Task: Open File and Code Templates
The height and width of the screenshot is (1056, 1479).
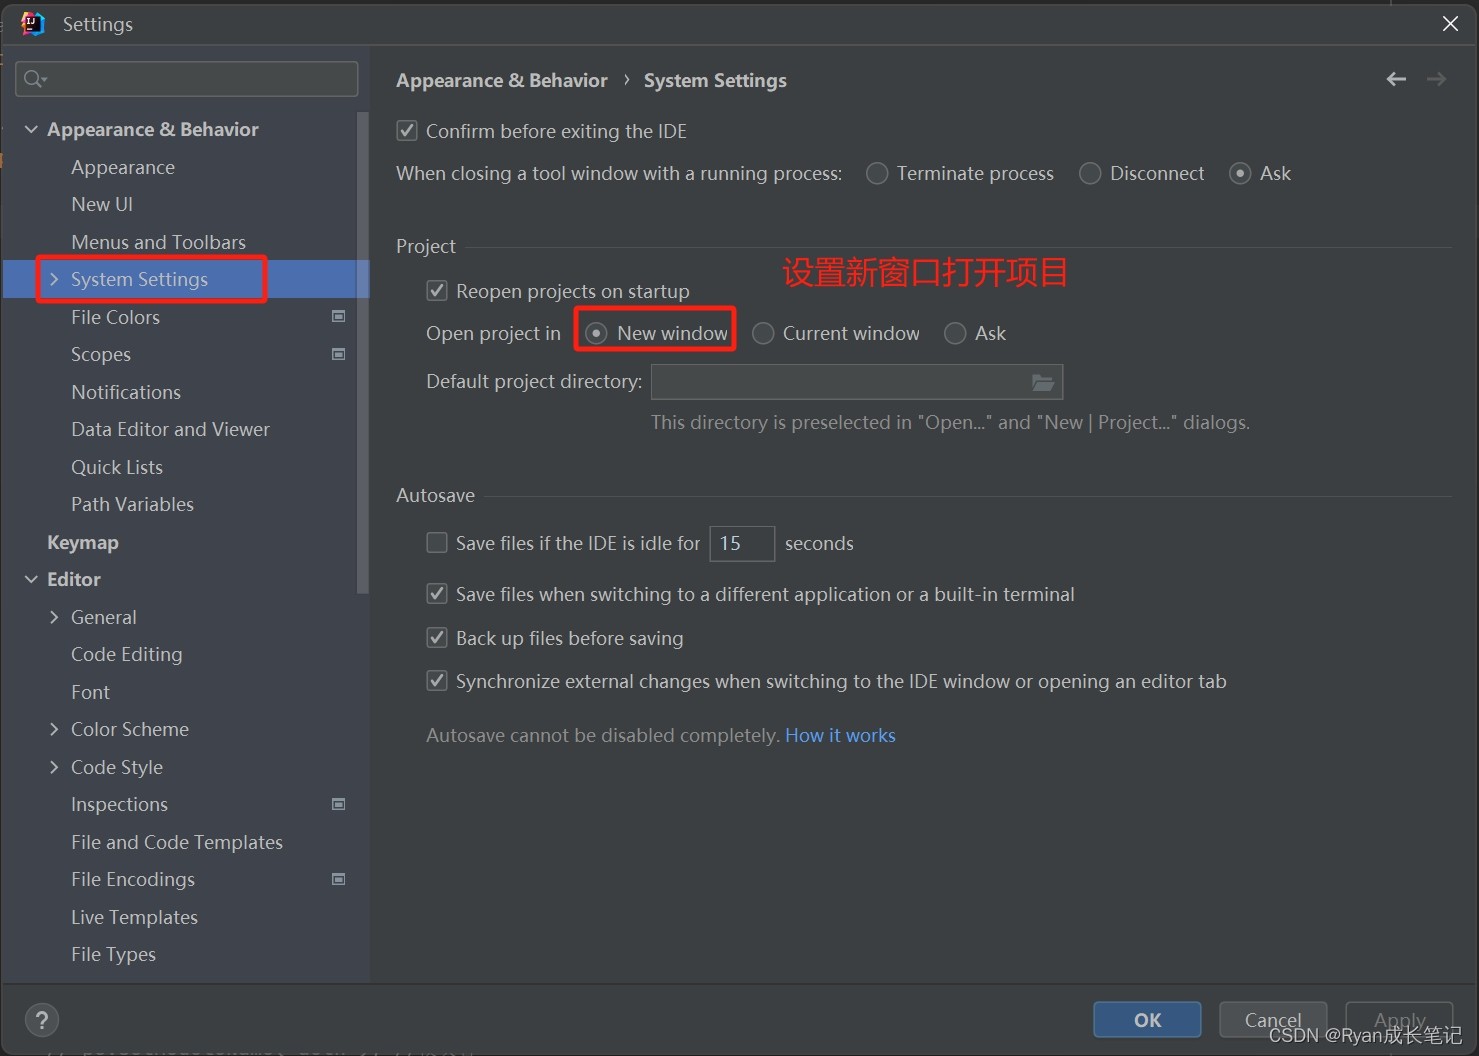Action: coord(177,842)
